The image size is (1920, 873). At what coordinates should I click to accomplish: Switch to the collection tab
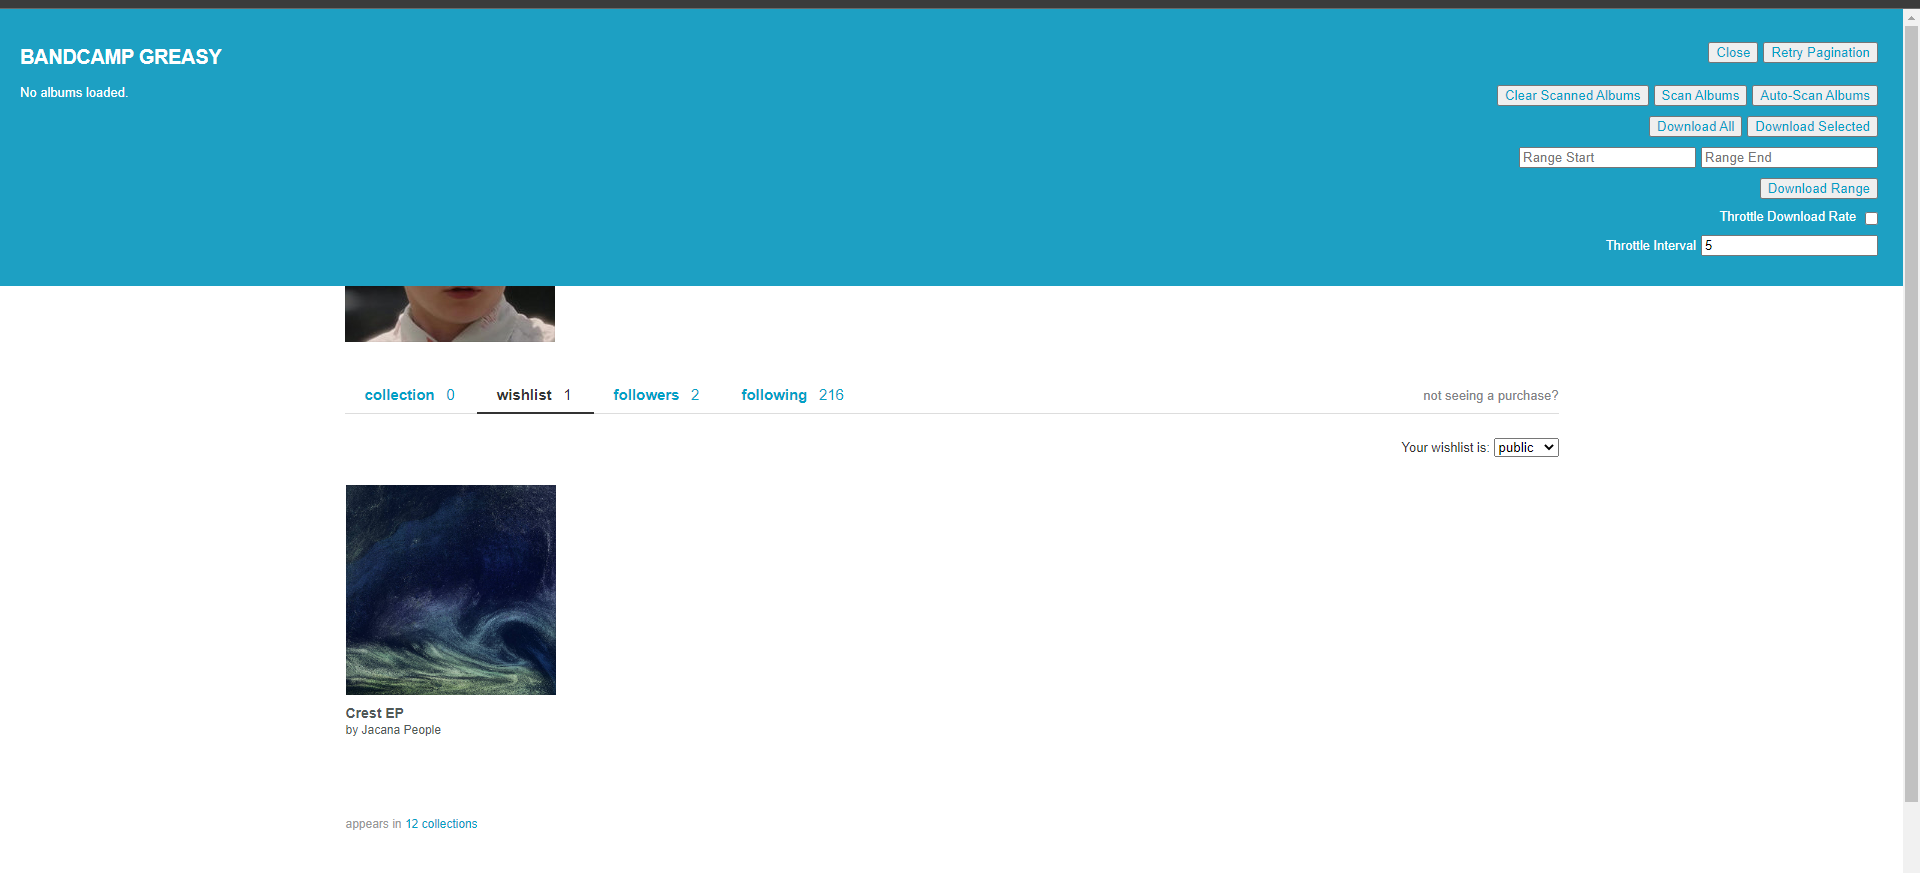pyautogui.click(x=409, y=395)
